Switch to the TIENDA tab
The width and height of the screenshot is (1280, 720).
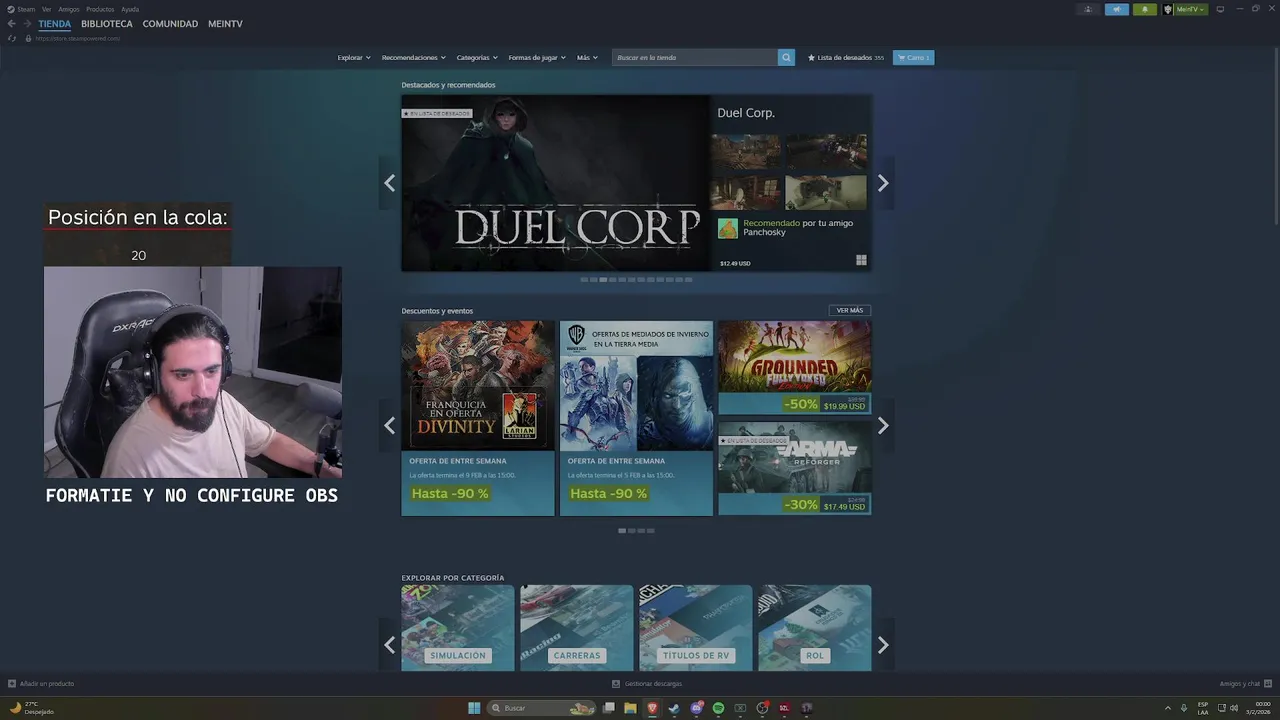coord(55,24)
